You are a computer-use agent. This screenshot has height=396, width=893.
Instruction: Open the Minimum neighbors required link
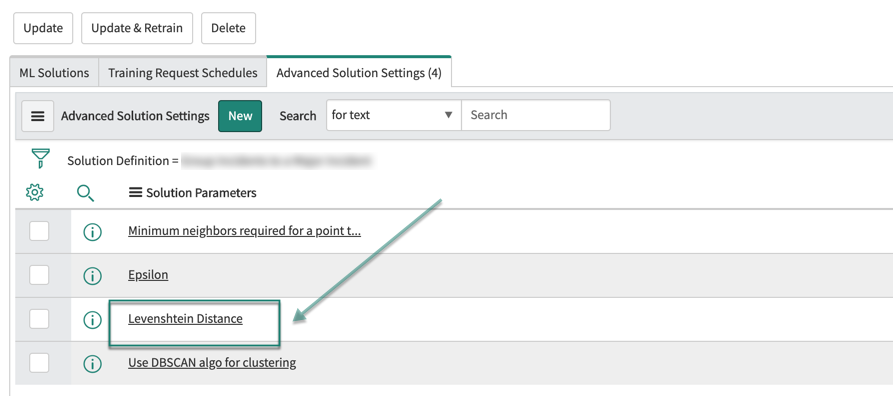click(x=244, y=231)
